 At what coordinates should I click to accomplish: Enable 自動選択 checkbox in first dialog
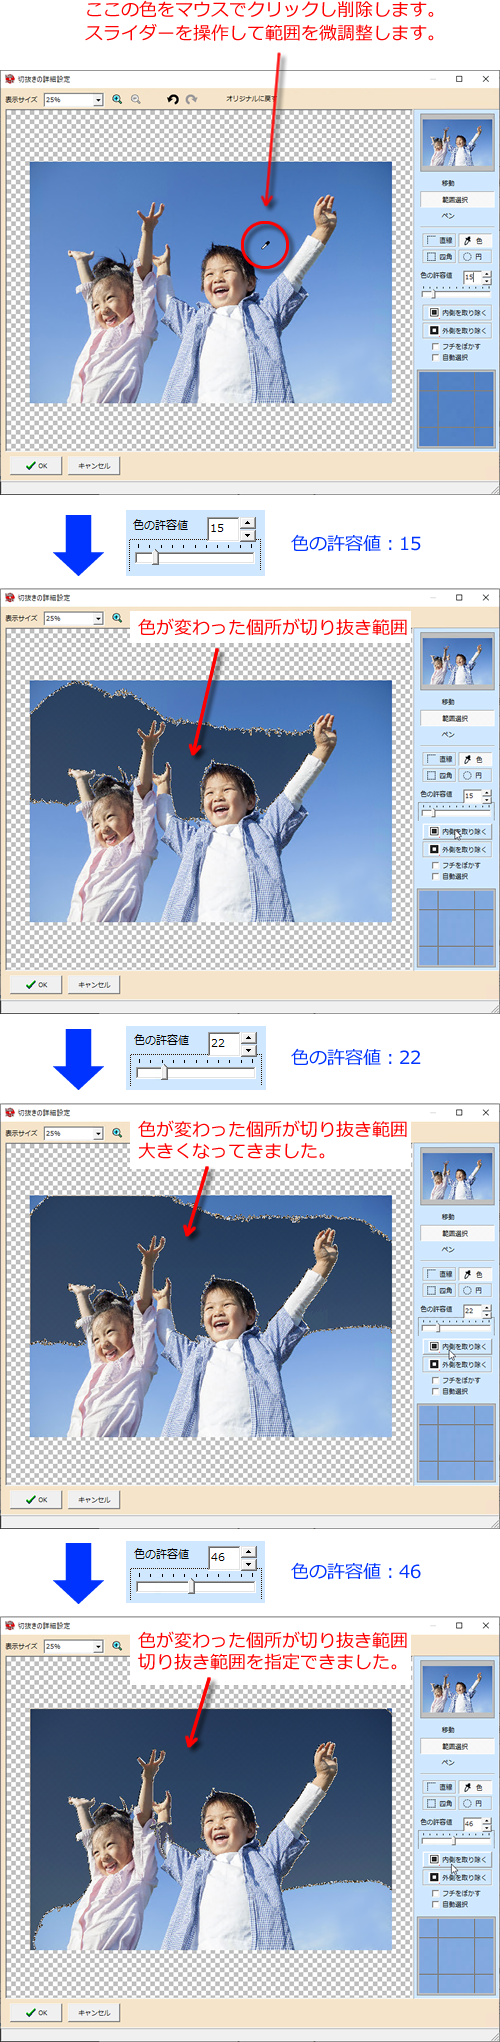[x=435, y=357]
